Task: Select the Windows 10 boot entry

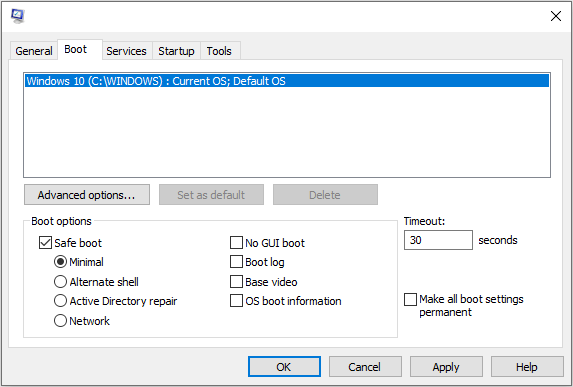Action: [287, 81]
